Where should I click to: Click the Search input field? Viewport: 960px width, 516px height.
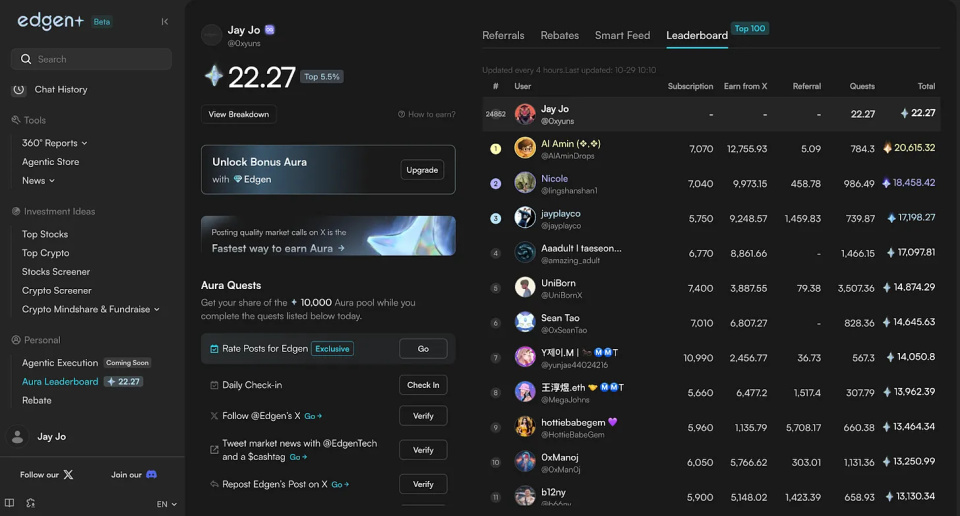(91, 59)
